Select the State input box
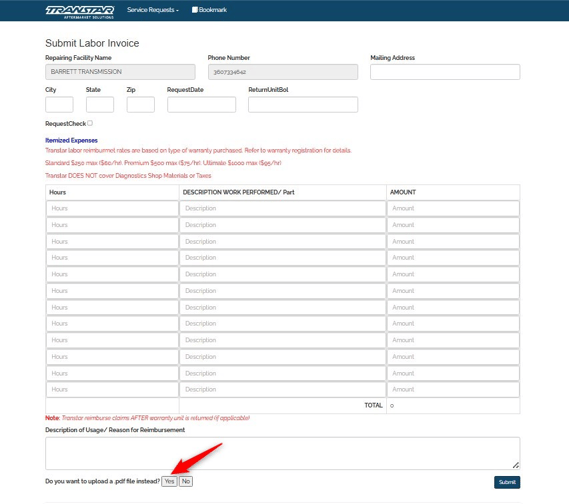Screen dimensions: 569x504 point(100,105)
